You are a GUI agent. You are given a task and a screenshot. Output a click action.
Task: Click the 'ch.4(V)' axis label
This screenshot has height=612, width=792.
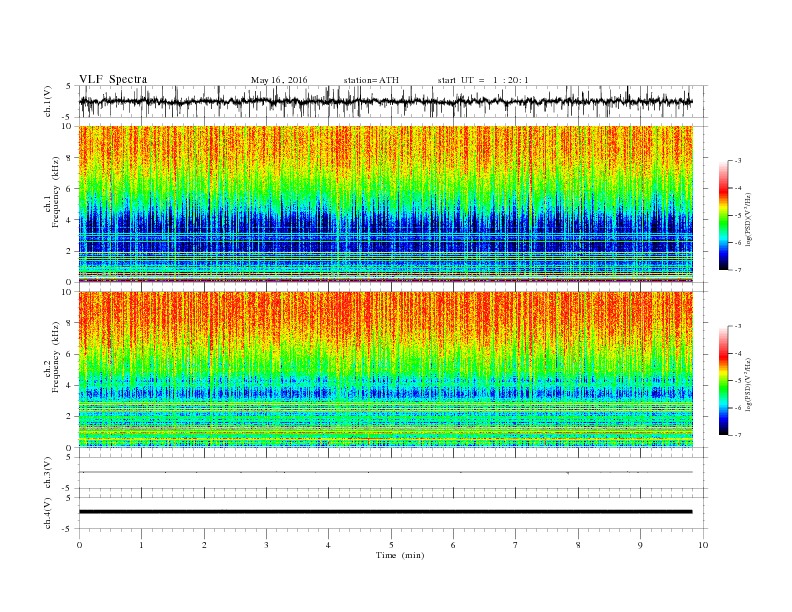click(x=48, y=513)
